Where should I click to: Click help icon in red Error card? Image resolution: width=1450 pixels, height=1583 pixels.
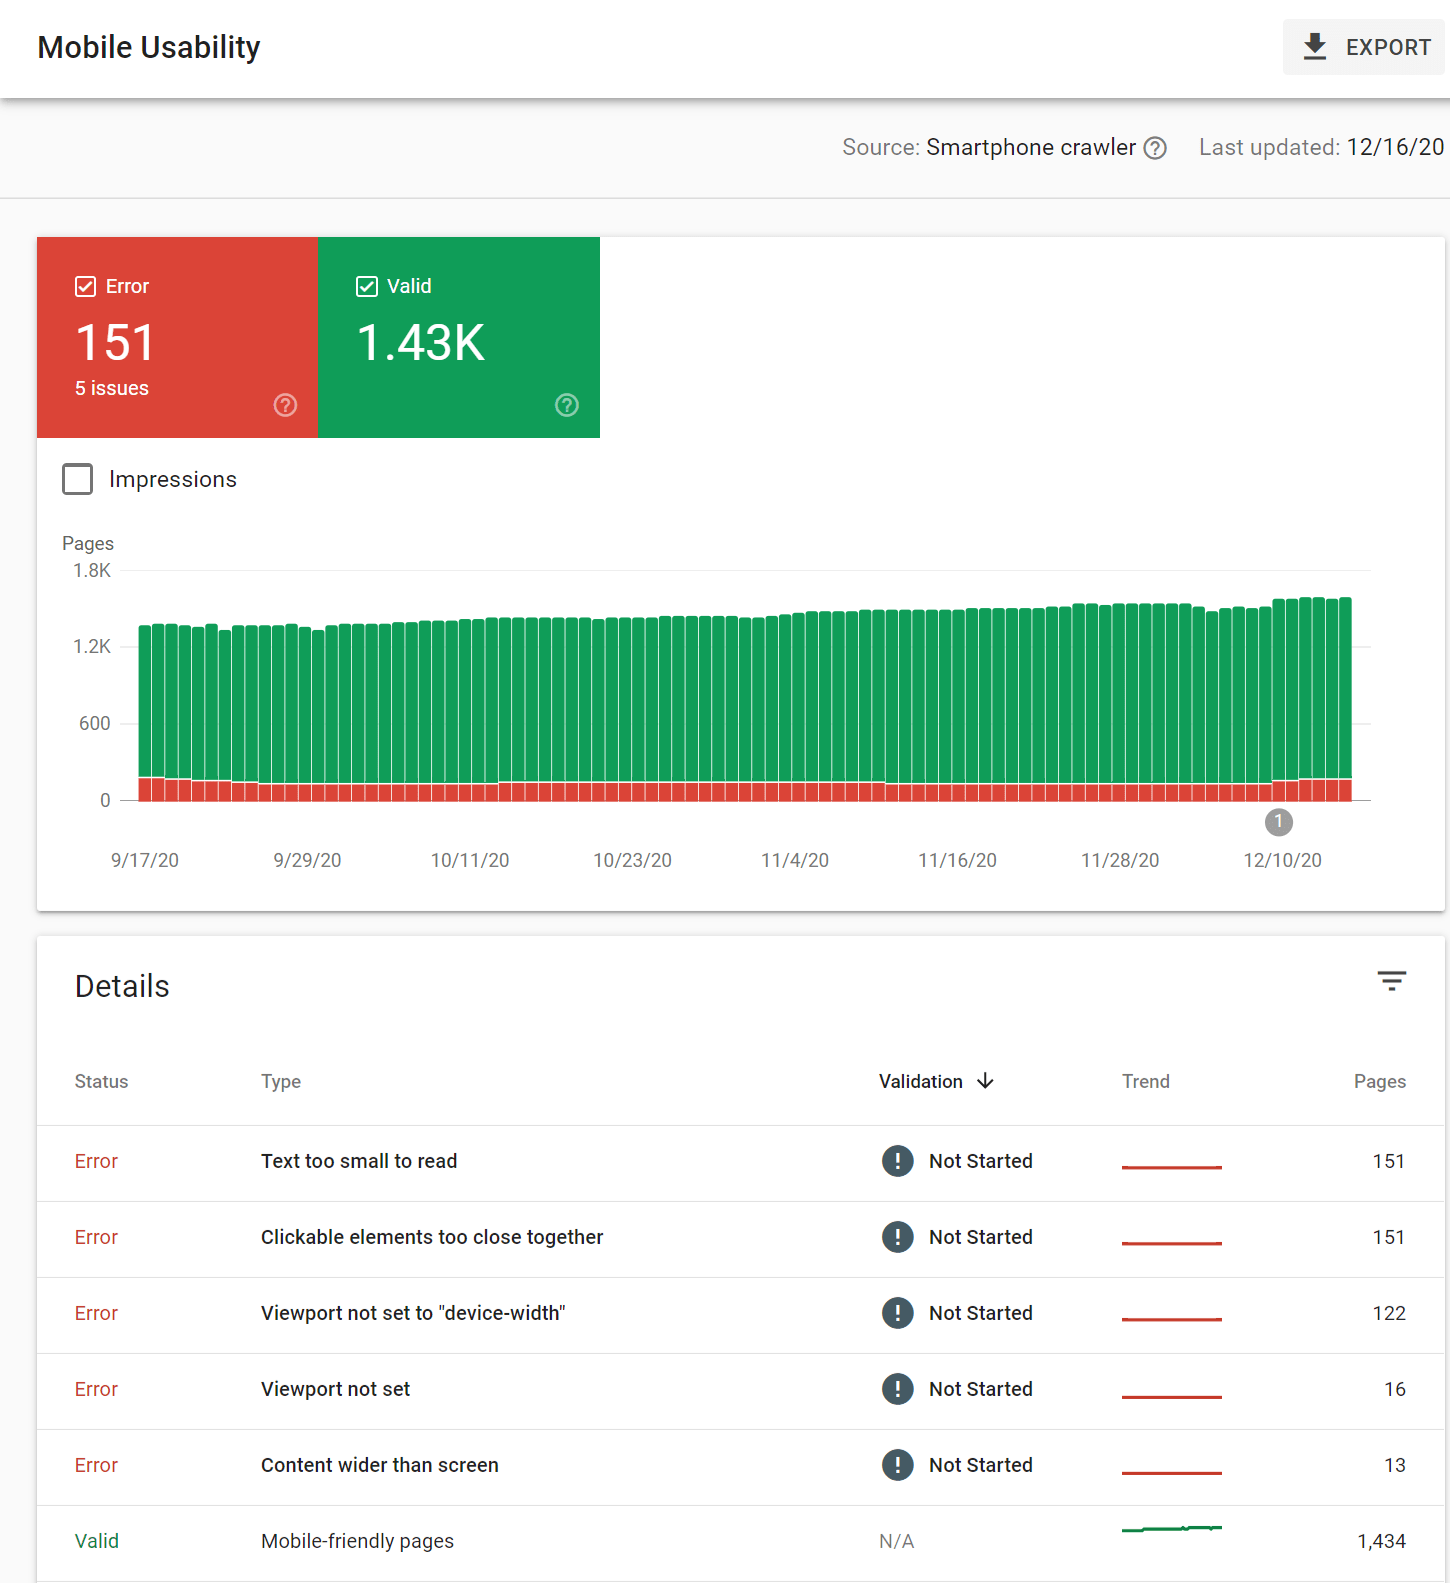[x=285, y=405]
